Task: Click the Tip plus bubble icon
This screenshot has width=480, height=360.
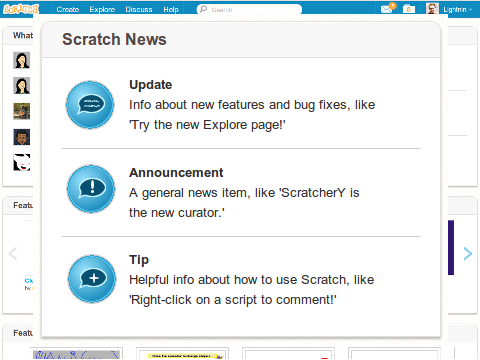Action: click(x=92, y=279)
